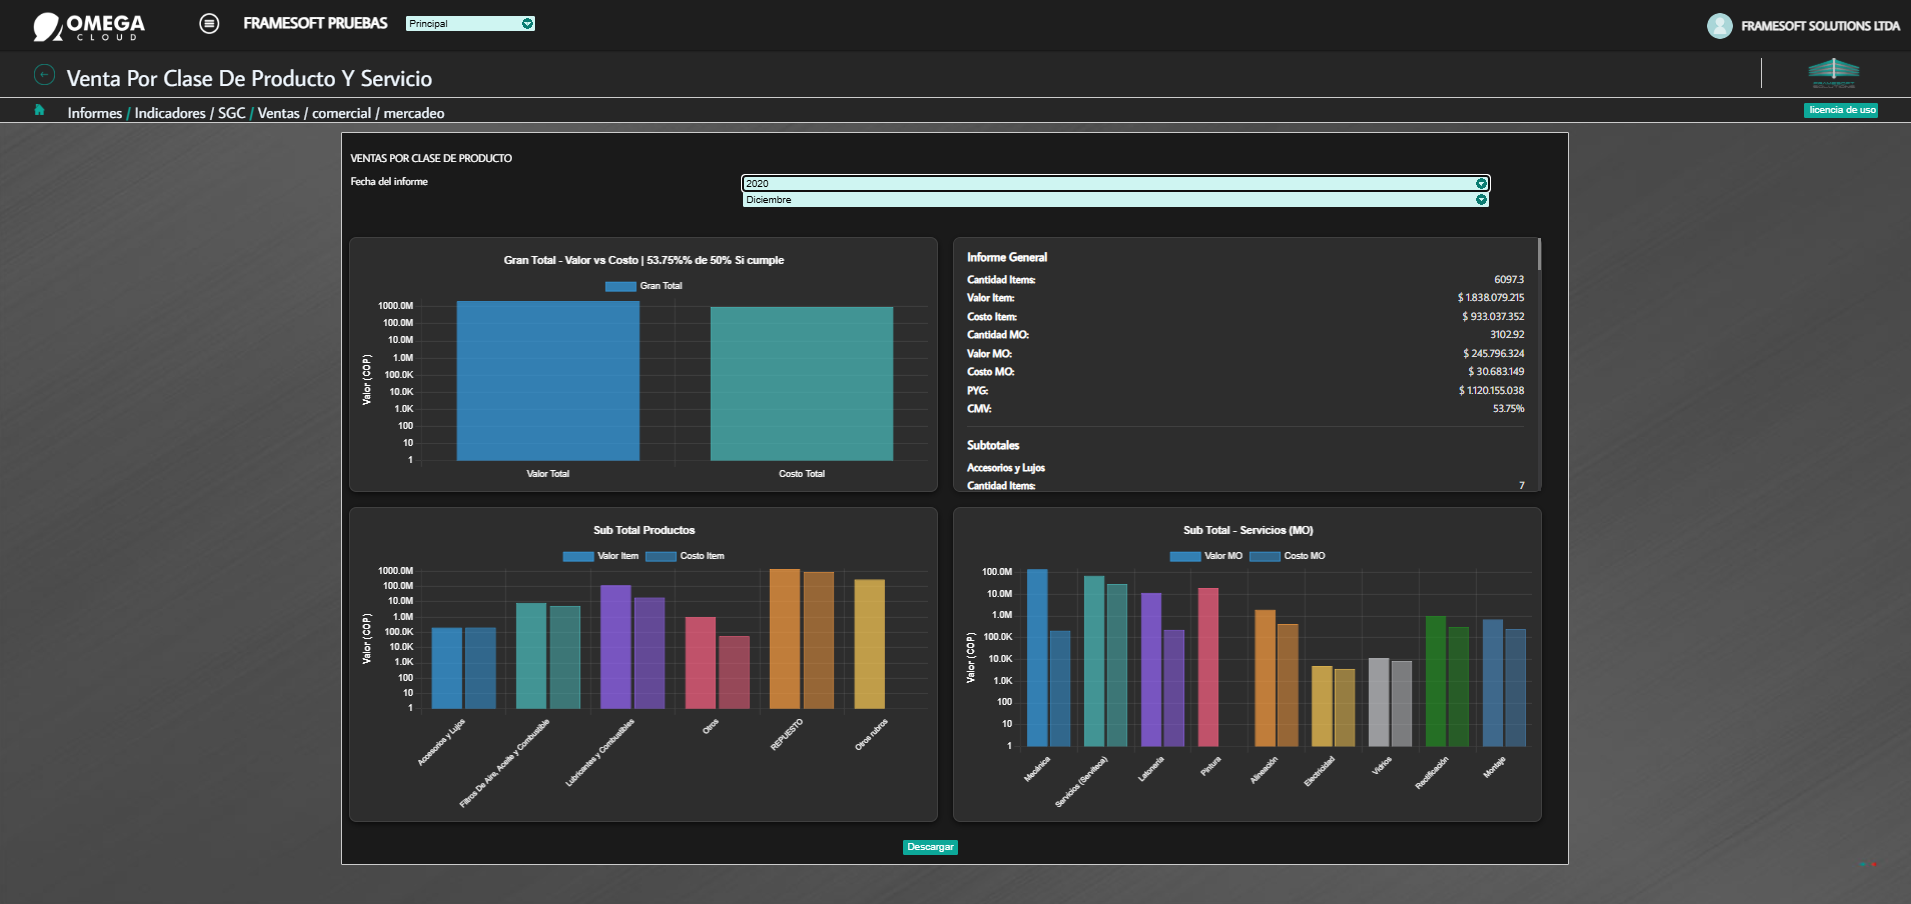Viewport: 1911px width, 904px height.
Task: Open Indicadores breadcrumb link
Action: [x=170, y=113]
